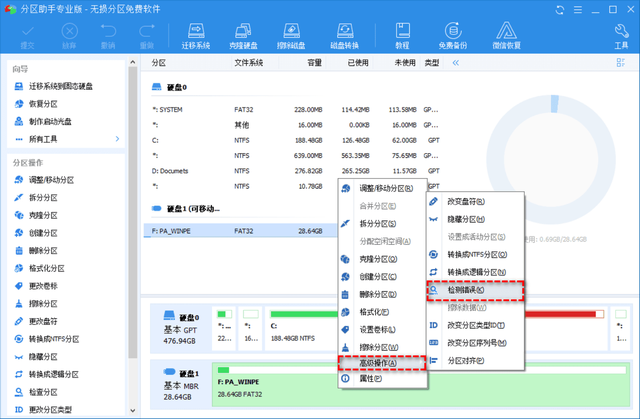Choose 改变盘符(R) in submenu
The image size is (640, 419).
click(476, 201)
